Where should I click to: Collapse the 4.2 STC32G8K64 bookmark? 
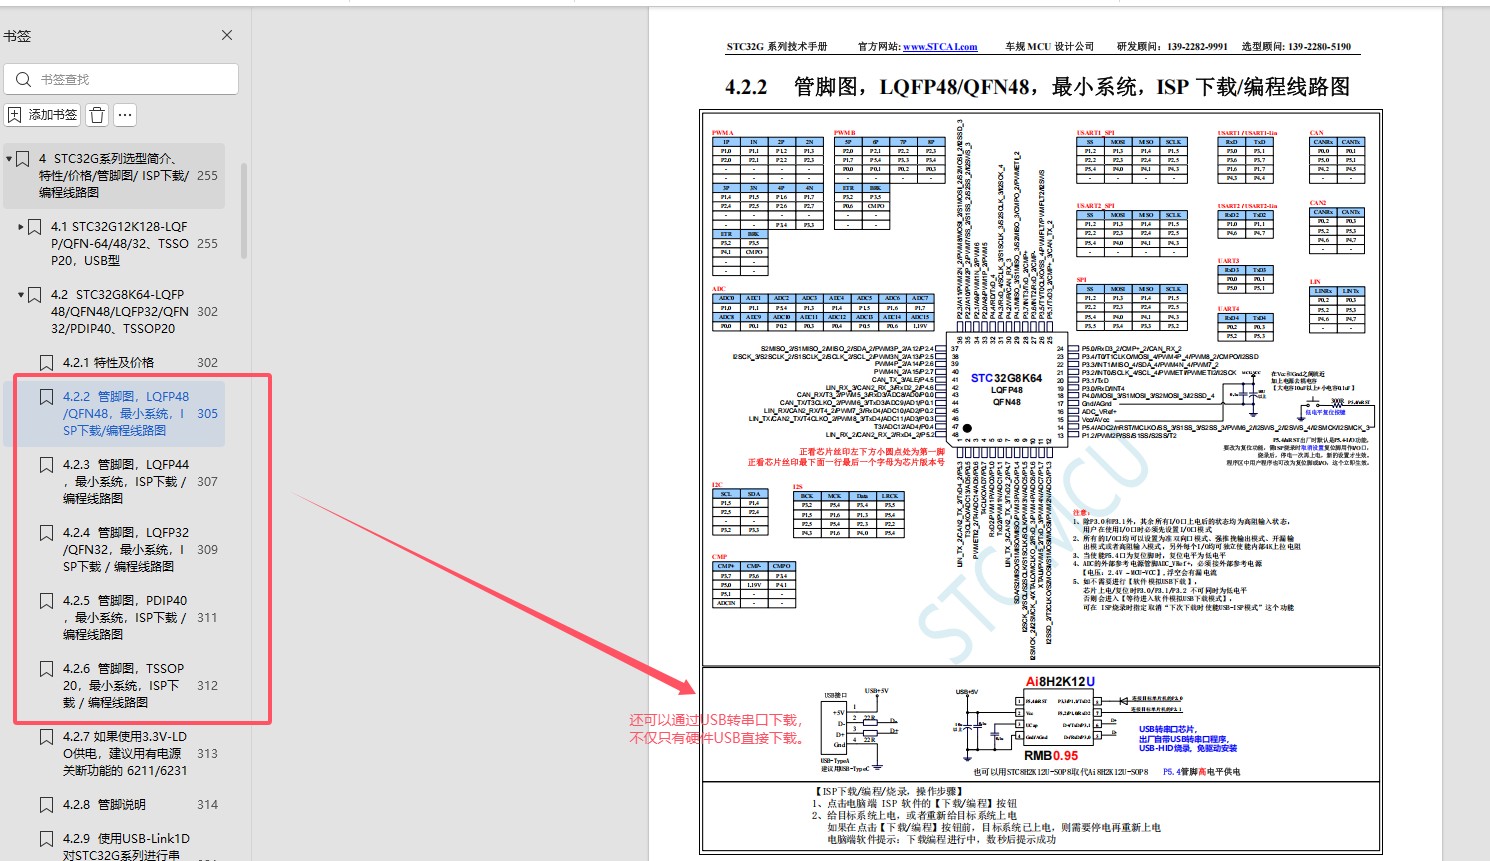pyautogui.click(x=21, y=295)
